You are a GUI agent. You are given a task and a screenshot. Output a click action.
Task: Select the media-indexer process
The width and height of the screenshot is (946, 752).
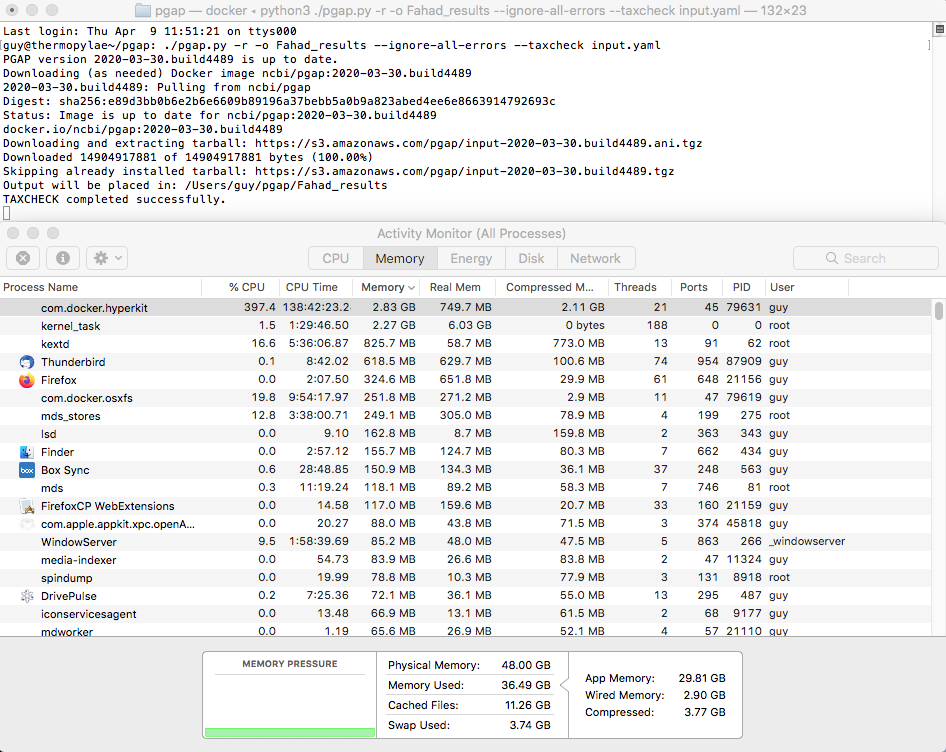click(465, 560)
